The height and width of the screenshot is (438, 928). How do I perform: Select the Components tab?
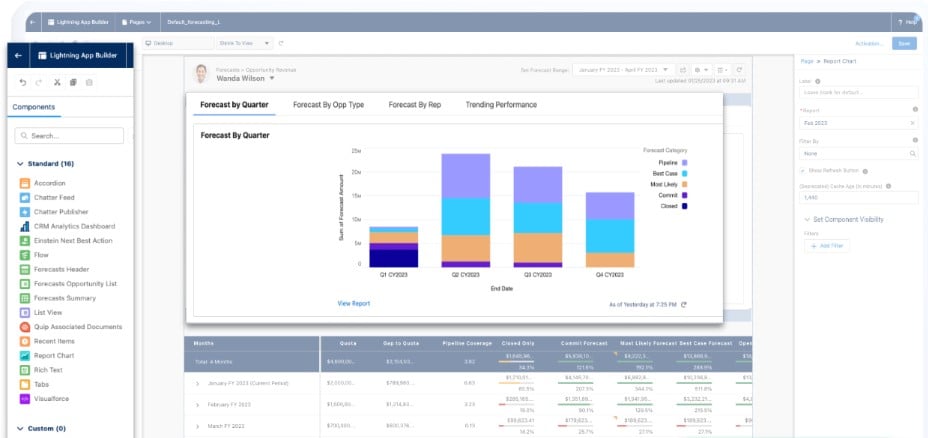pos(34,107)
